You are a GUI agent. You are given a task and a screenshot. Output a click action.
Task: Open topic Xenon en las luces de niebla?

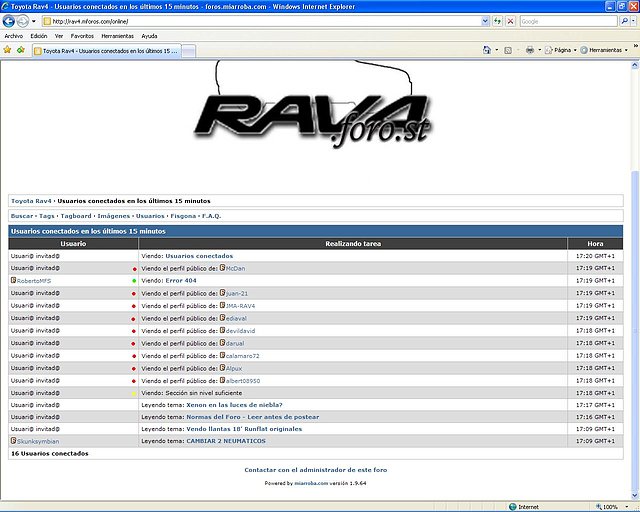click(x=234, y=405)
